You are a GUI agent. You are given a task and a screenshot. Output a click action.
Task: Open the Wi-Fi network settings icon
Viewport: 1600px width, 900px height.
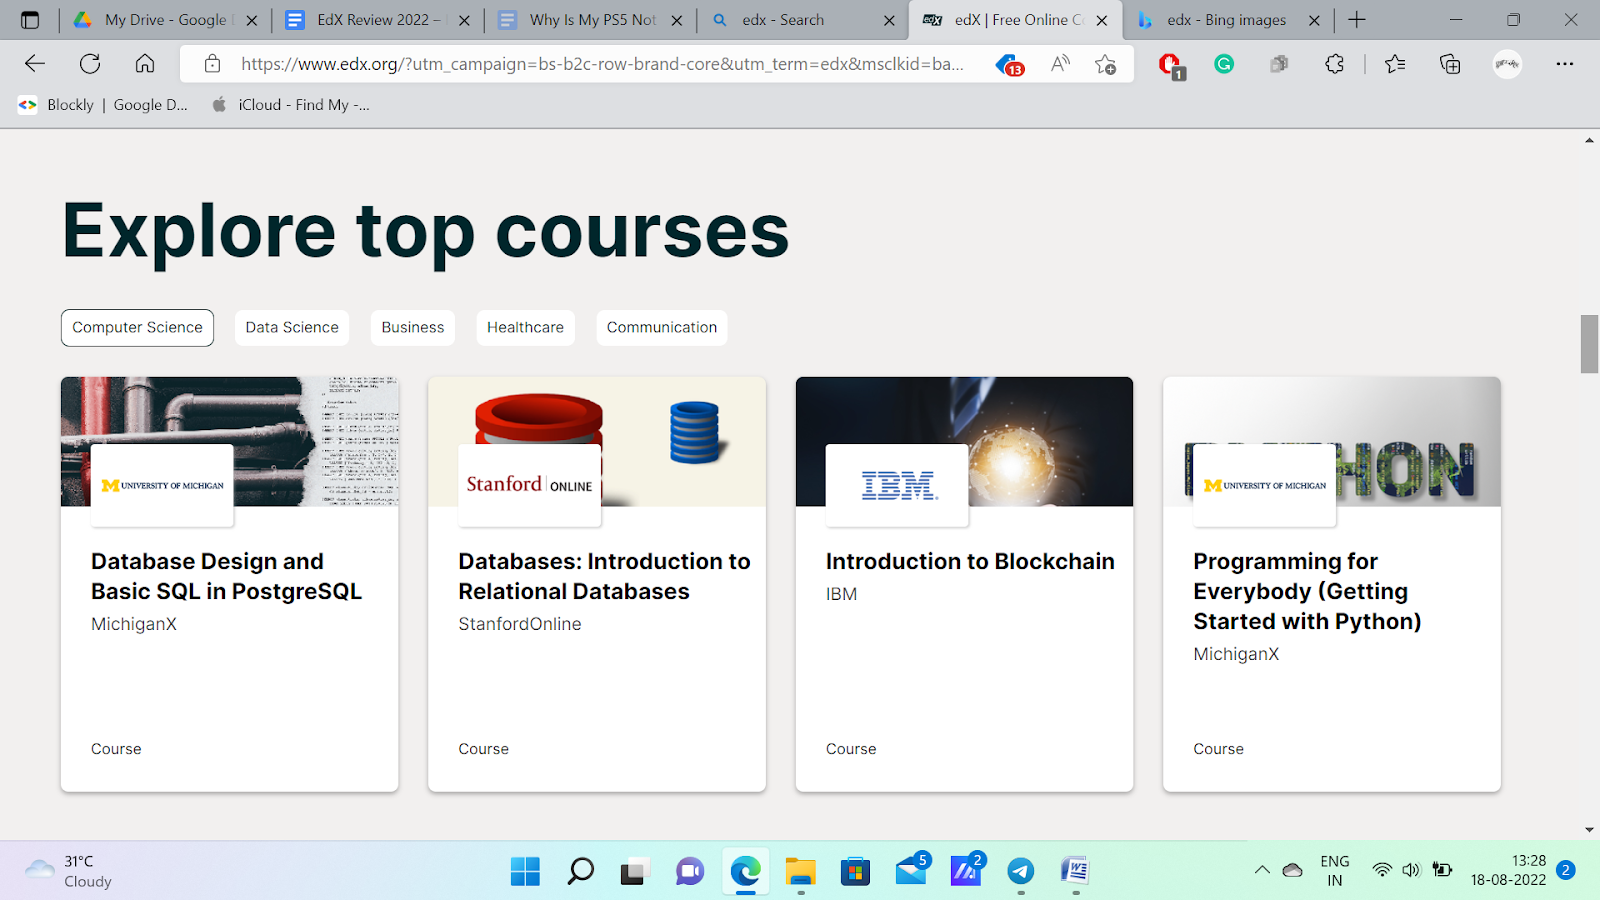pyautogui.click(x=1382, y=870)
